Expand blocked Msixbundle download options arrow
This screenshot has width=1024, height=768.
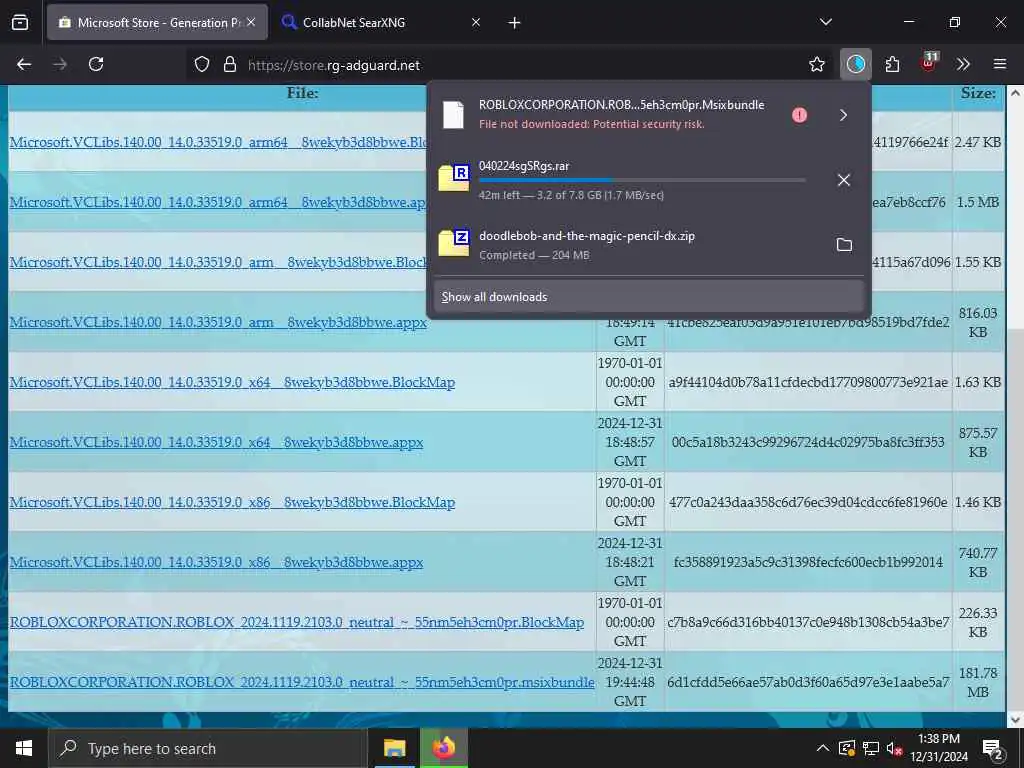pos(843,116)
